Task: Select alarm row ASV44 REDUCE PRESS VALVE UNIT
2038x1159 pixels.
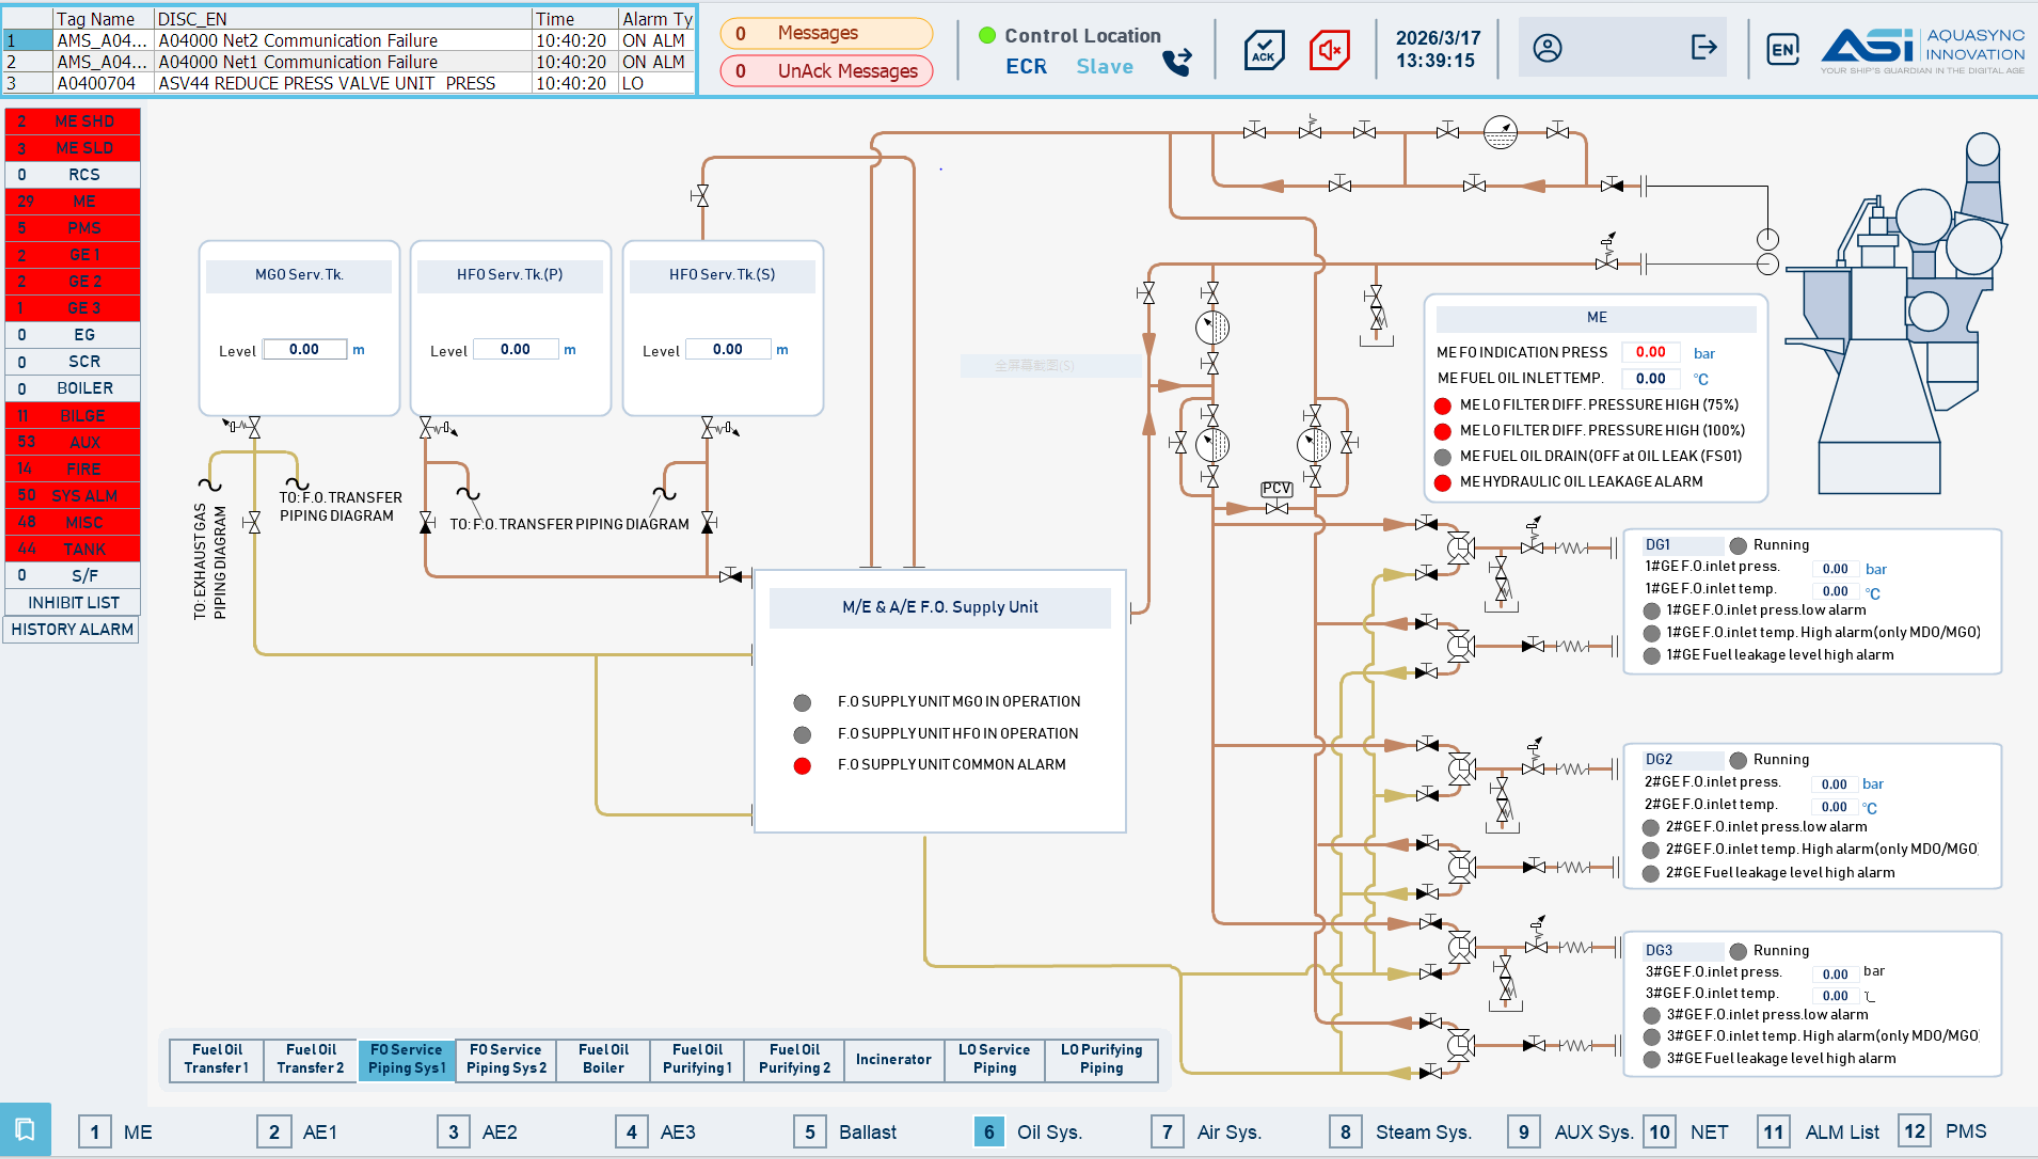Action: tap(348, 83)
